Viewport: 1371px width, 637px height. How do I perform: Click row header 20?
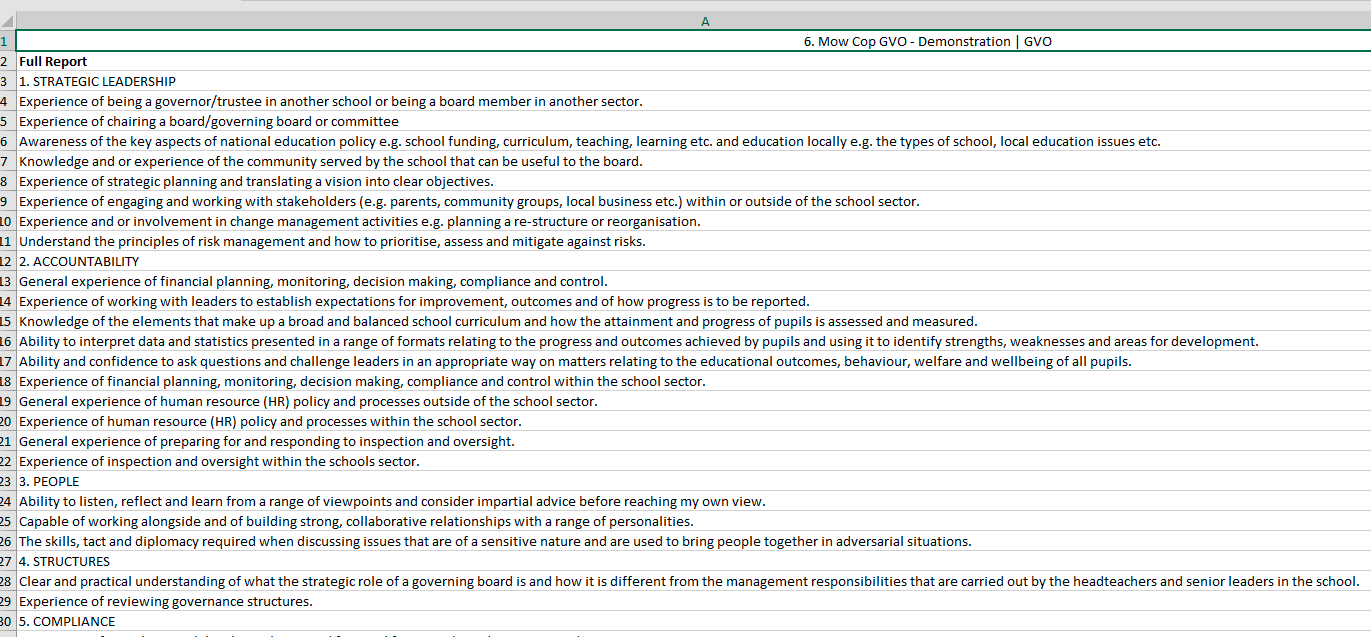pos(6,421)
